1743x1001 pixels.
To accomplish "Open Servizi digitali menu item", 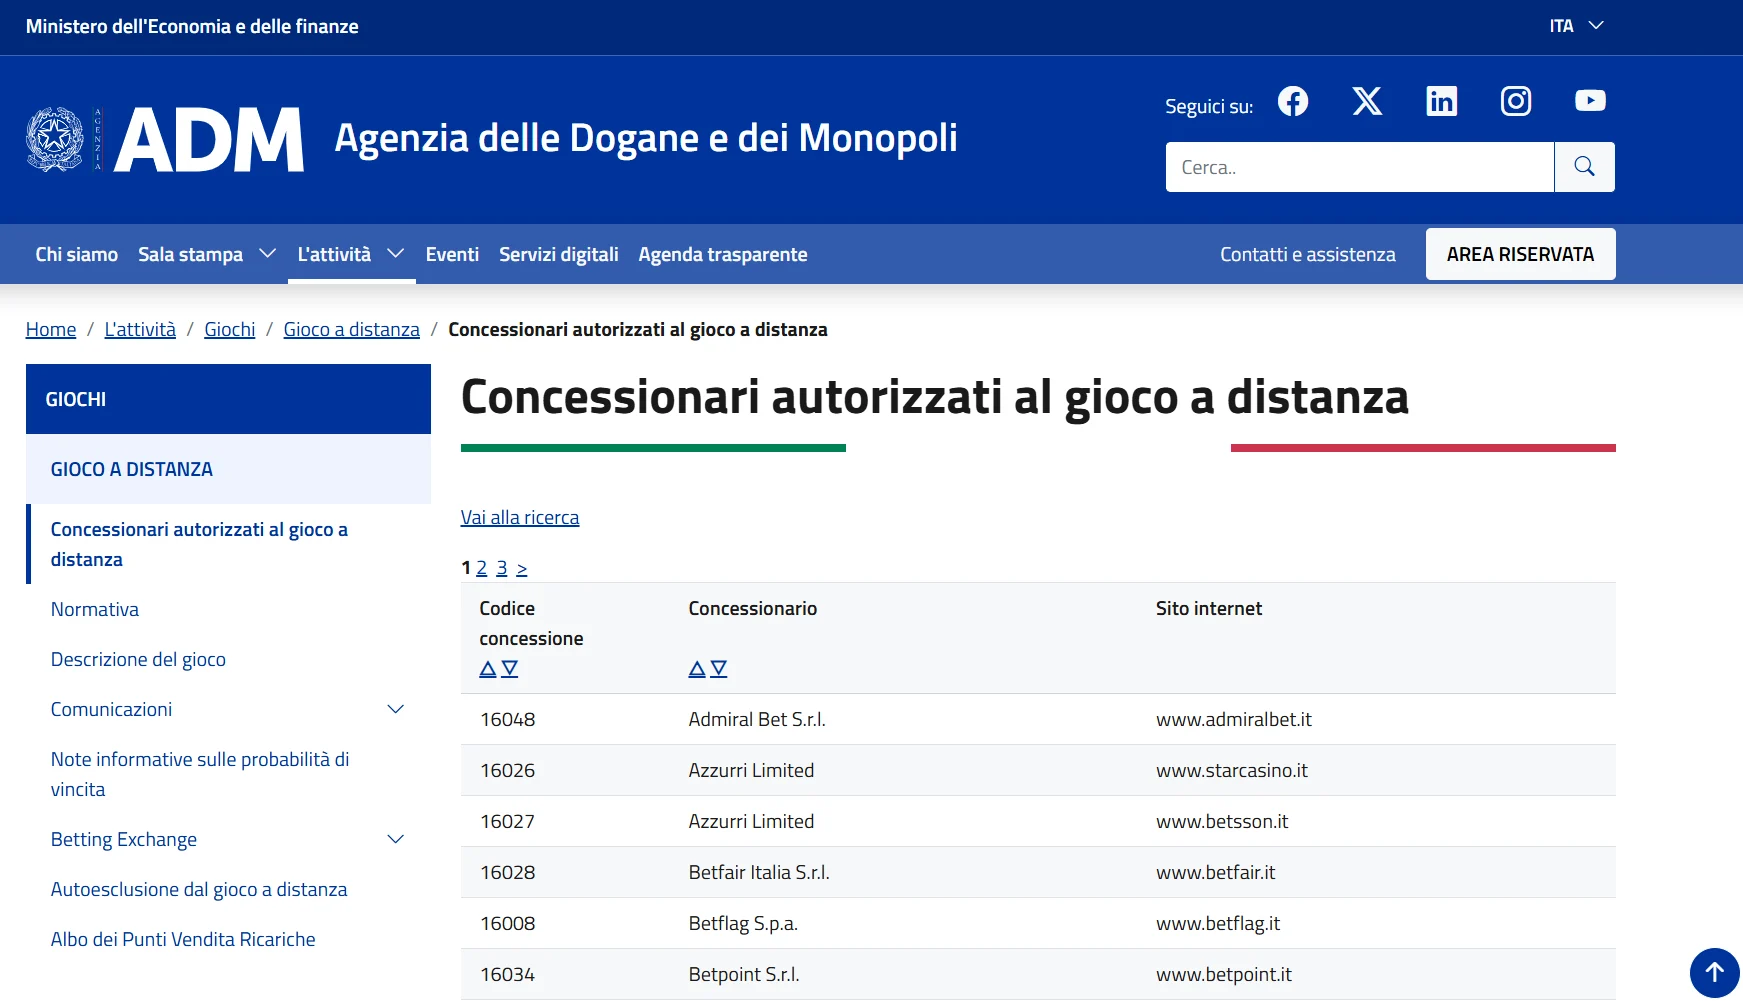I will click(559, 254).
